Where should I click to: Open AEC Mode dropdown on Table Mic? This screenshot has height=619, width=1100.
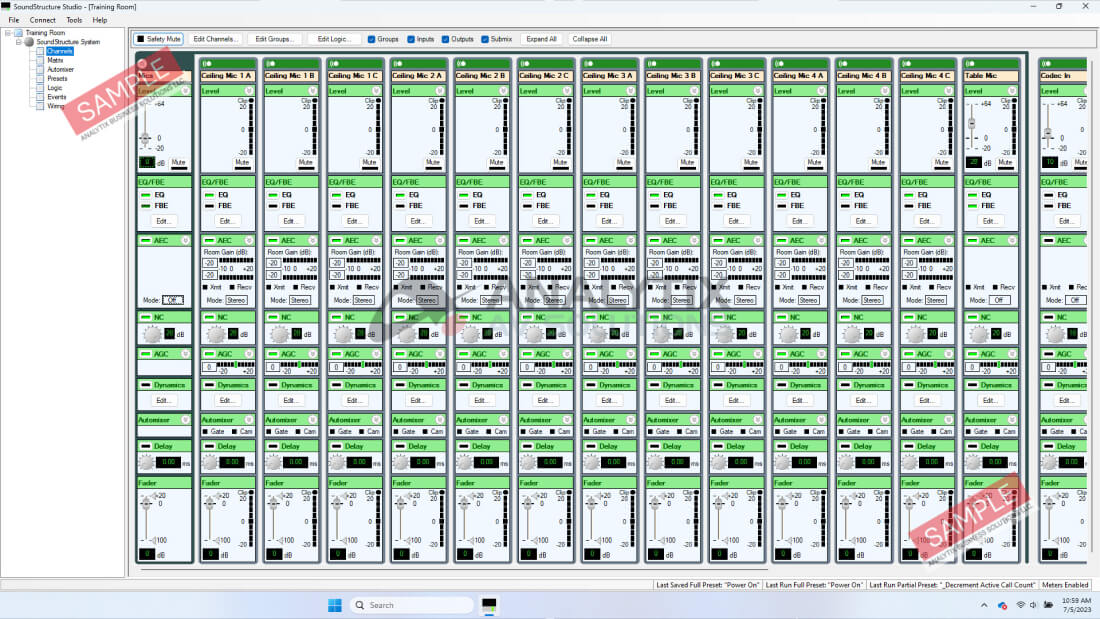(1000, 300)
